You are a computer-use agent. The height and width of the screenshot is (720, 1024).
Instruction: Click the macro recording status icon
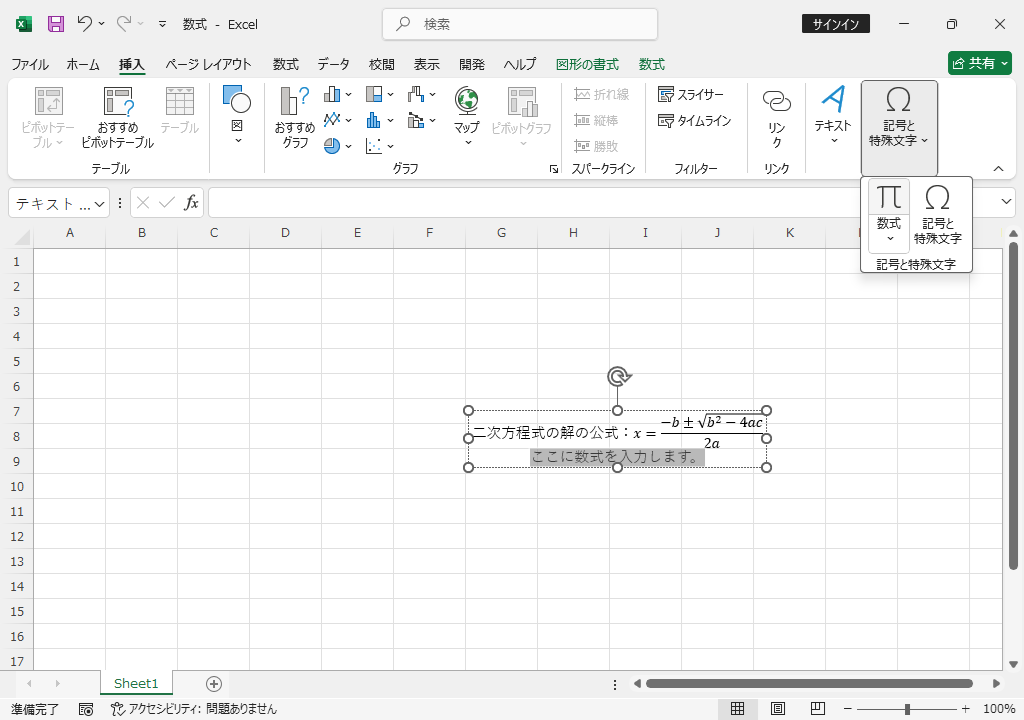pyautogui.click(x=86, y=709)
